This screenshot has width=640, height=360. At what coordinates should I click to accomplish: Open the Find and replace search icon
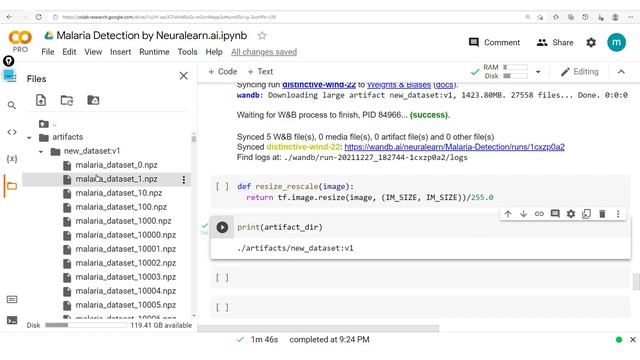12,105
